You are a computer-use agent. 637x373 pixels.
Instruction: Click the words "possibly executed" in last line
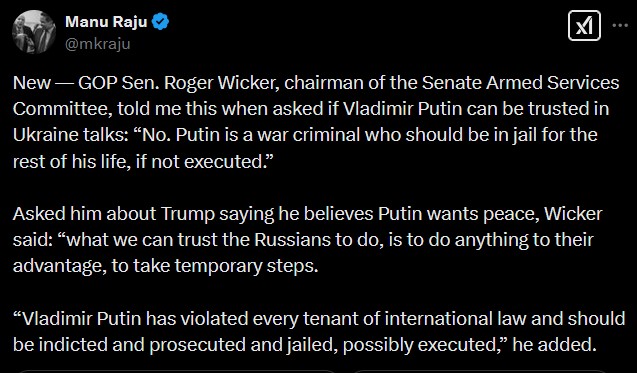418,345
